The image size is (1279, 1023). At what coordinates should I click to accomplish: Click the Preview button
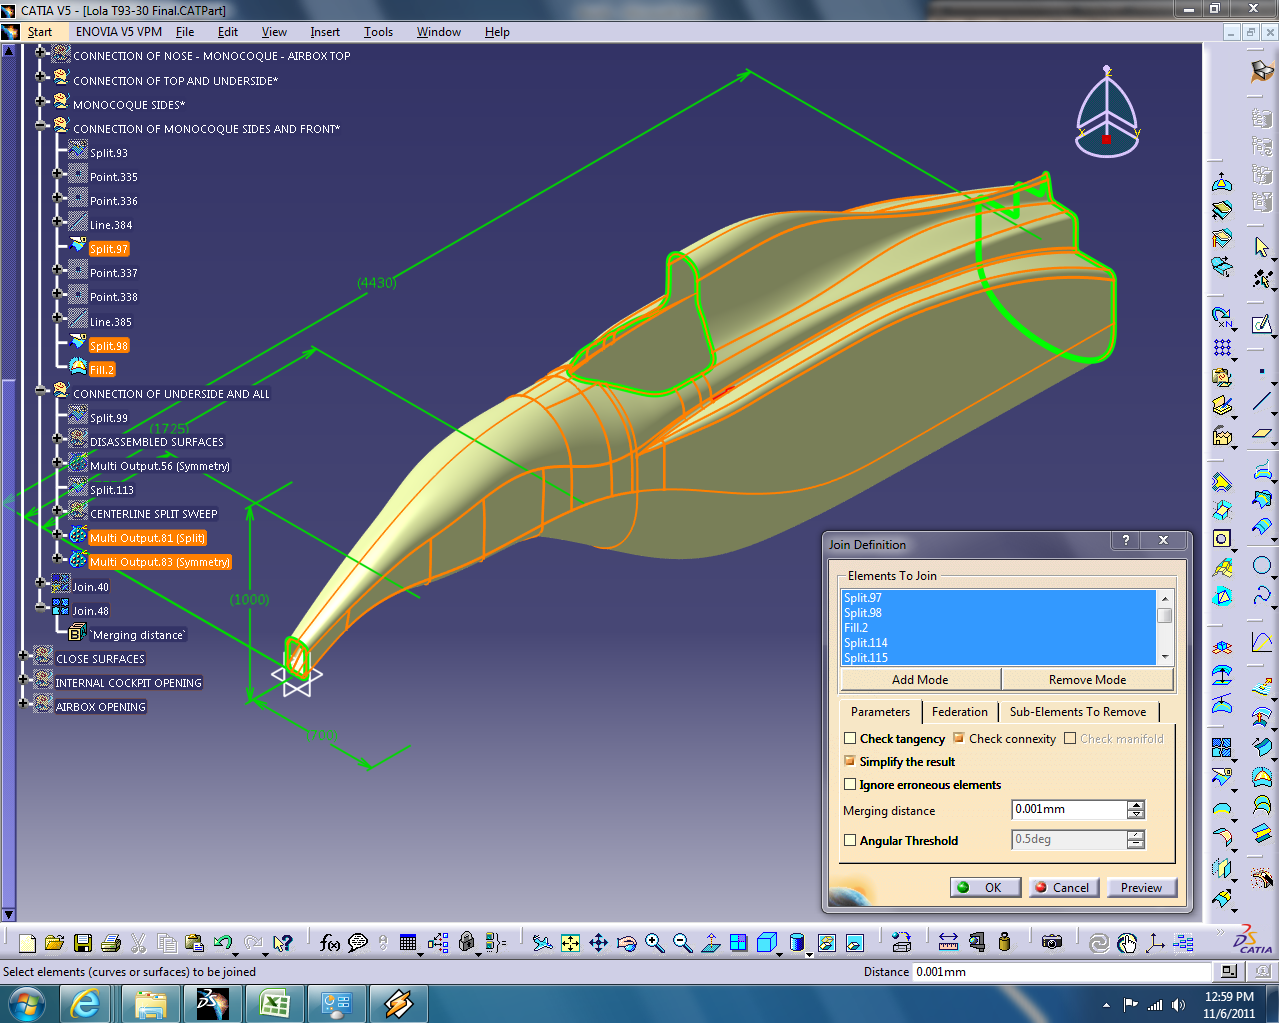click(x=1142, y=887)
